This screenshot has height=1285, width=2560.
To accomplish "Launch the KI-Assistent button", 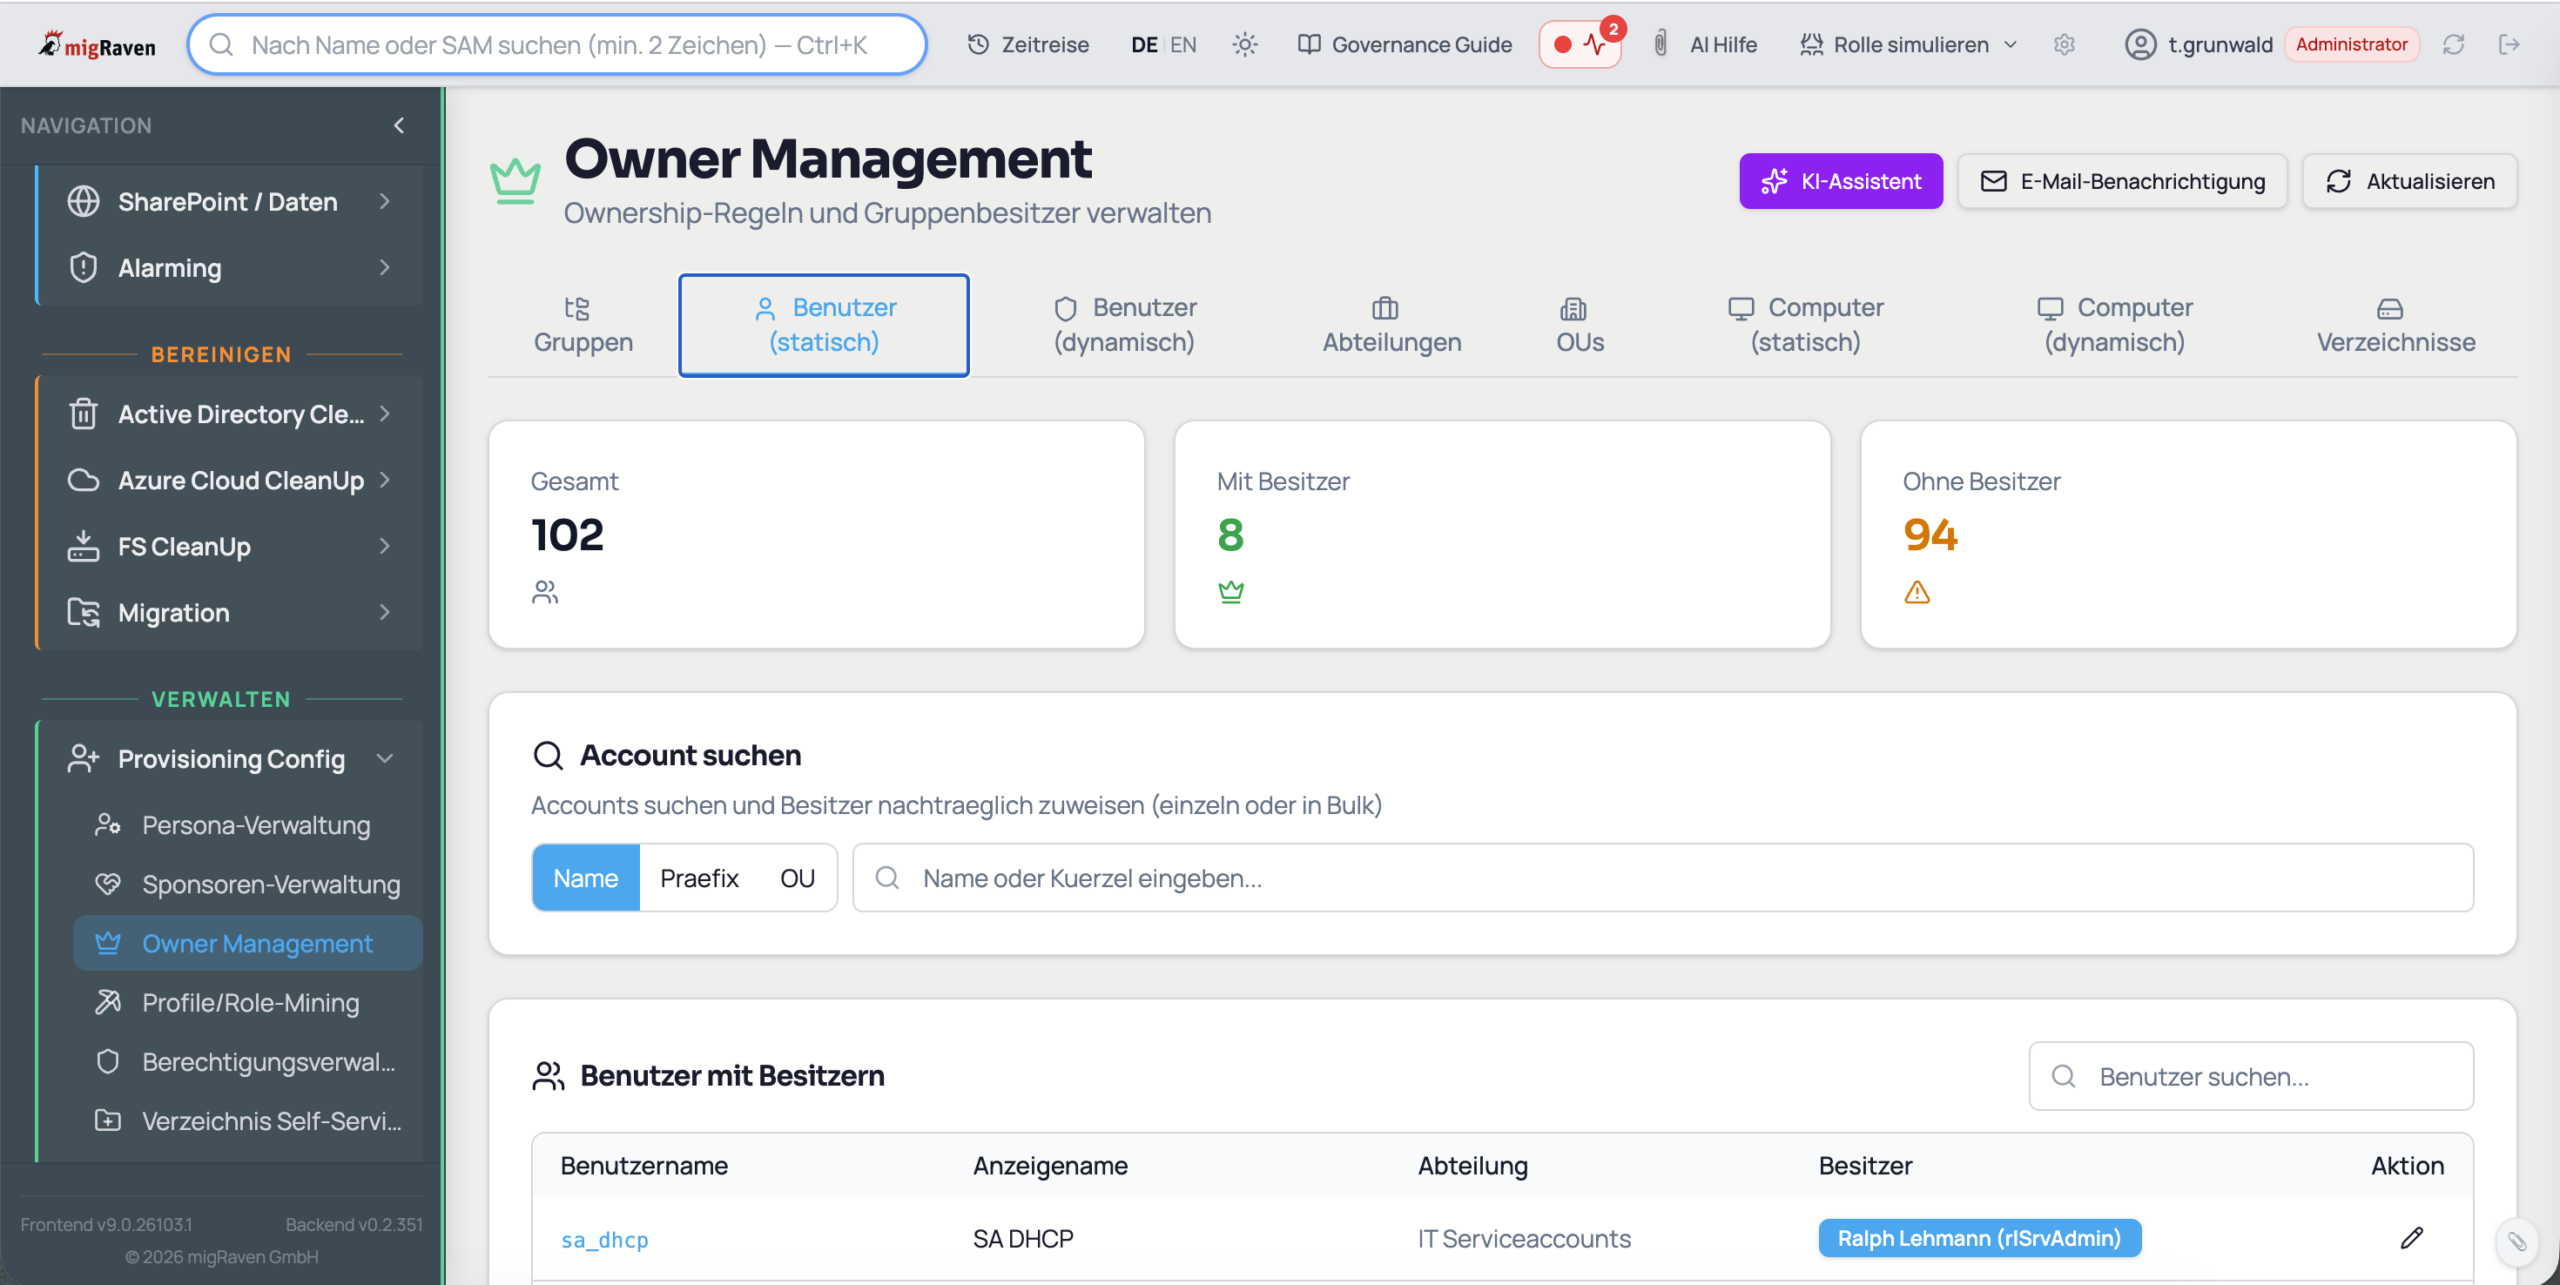I will click(1840, 181).
